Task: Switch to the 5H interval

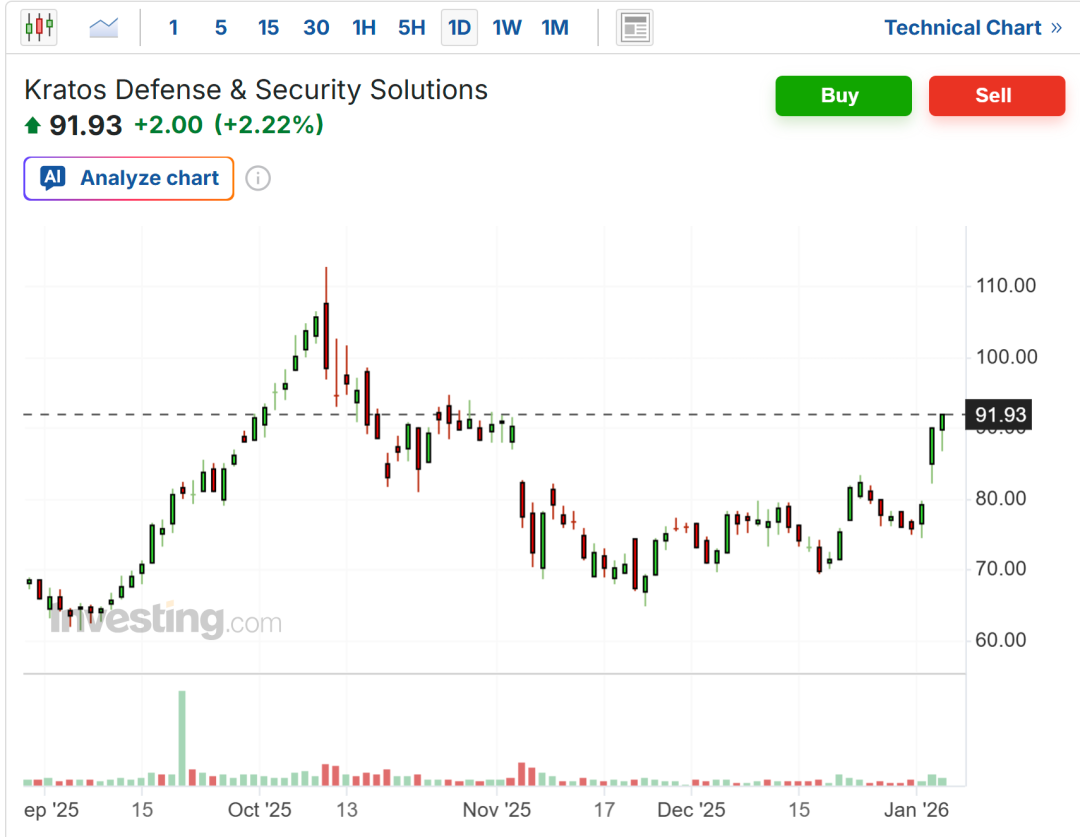Action: coord(411,28)
